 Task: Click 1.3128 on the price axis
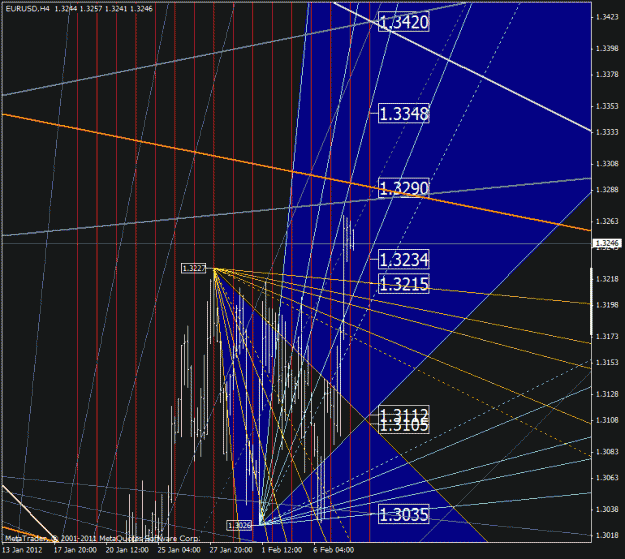point(607,394)
